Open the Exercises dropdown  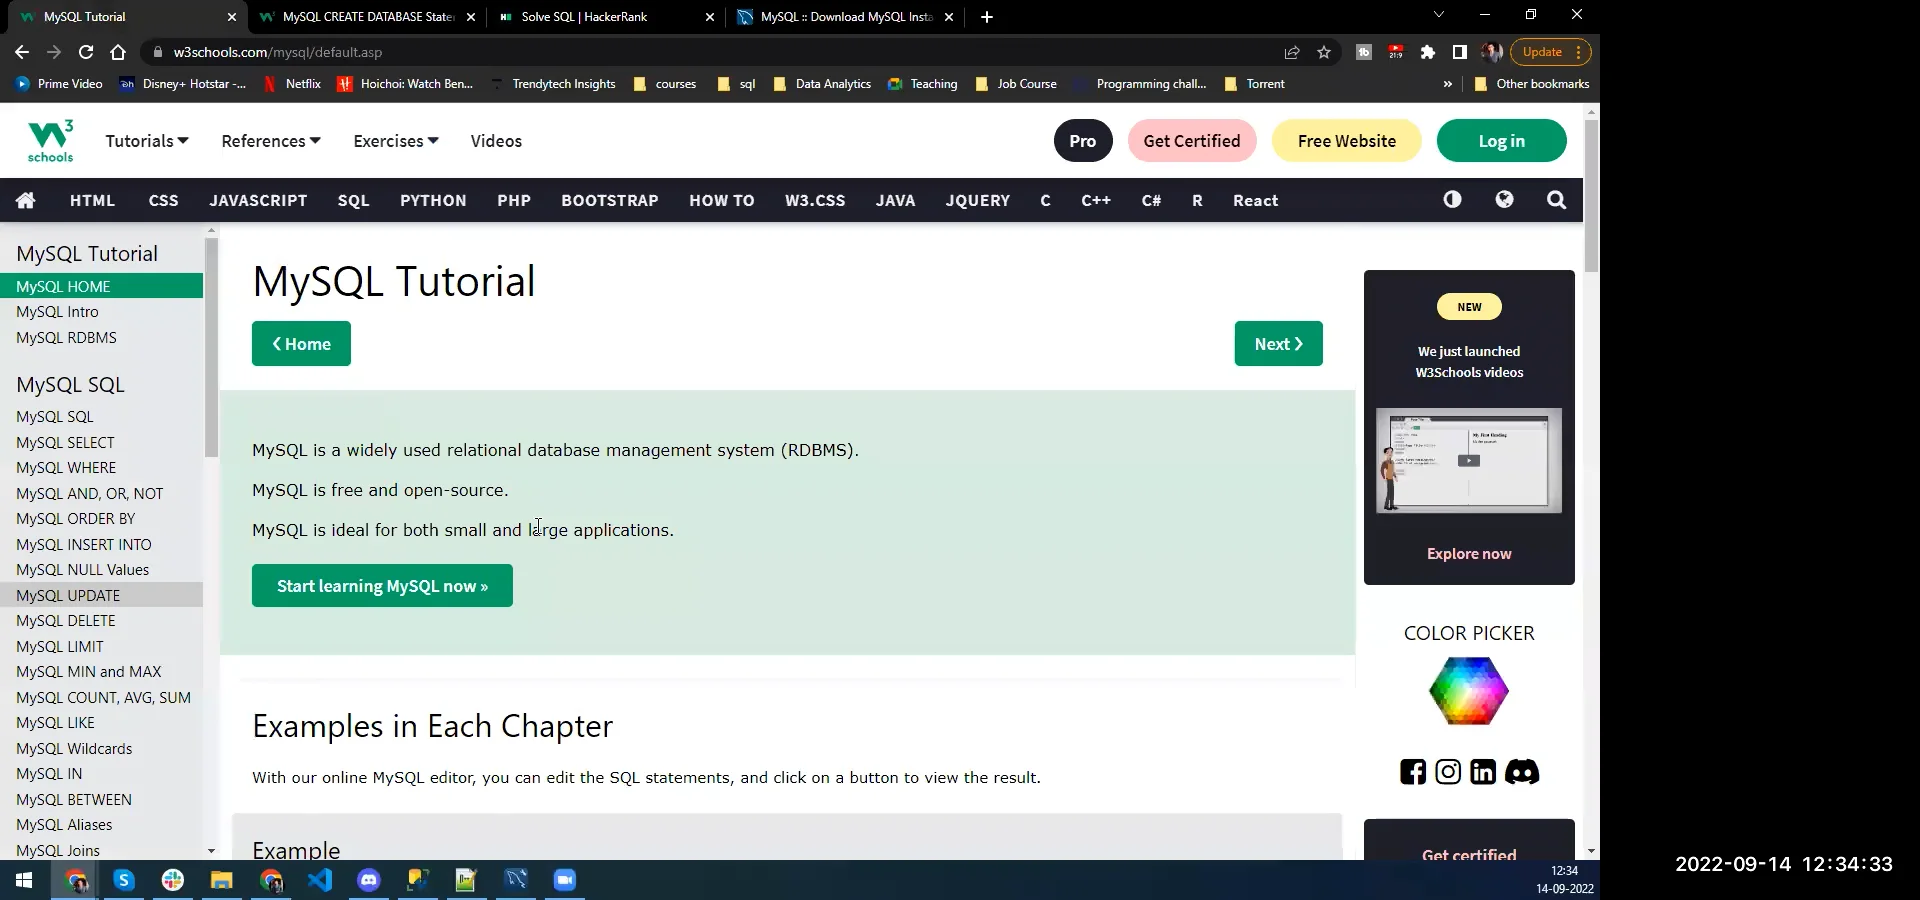pyautogui.click(x=394, y=141)
